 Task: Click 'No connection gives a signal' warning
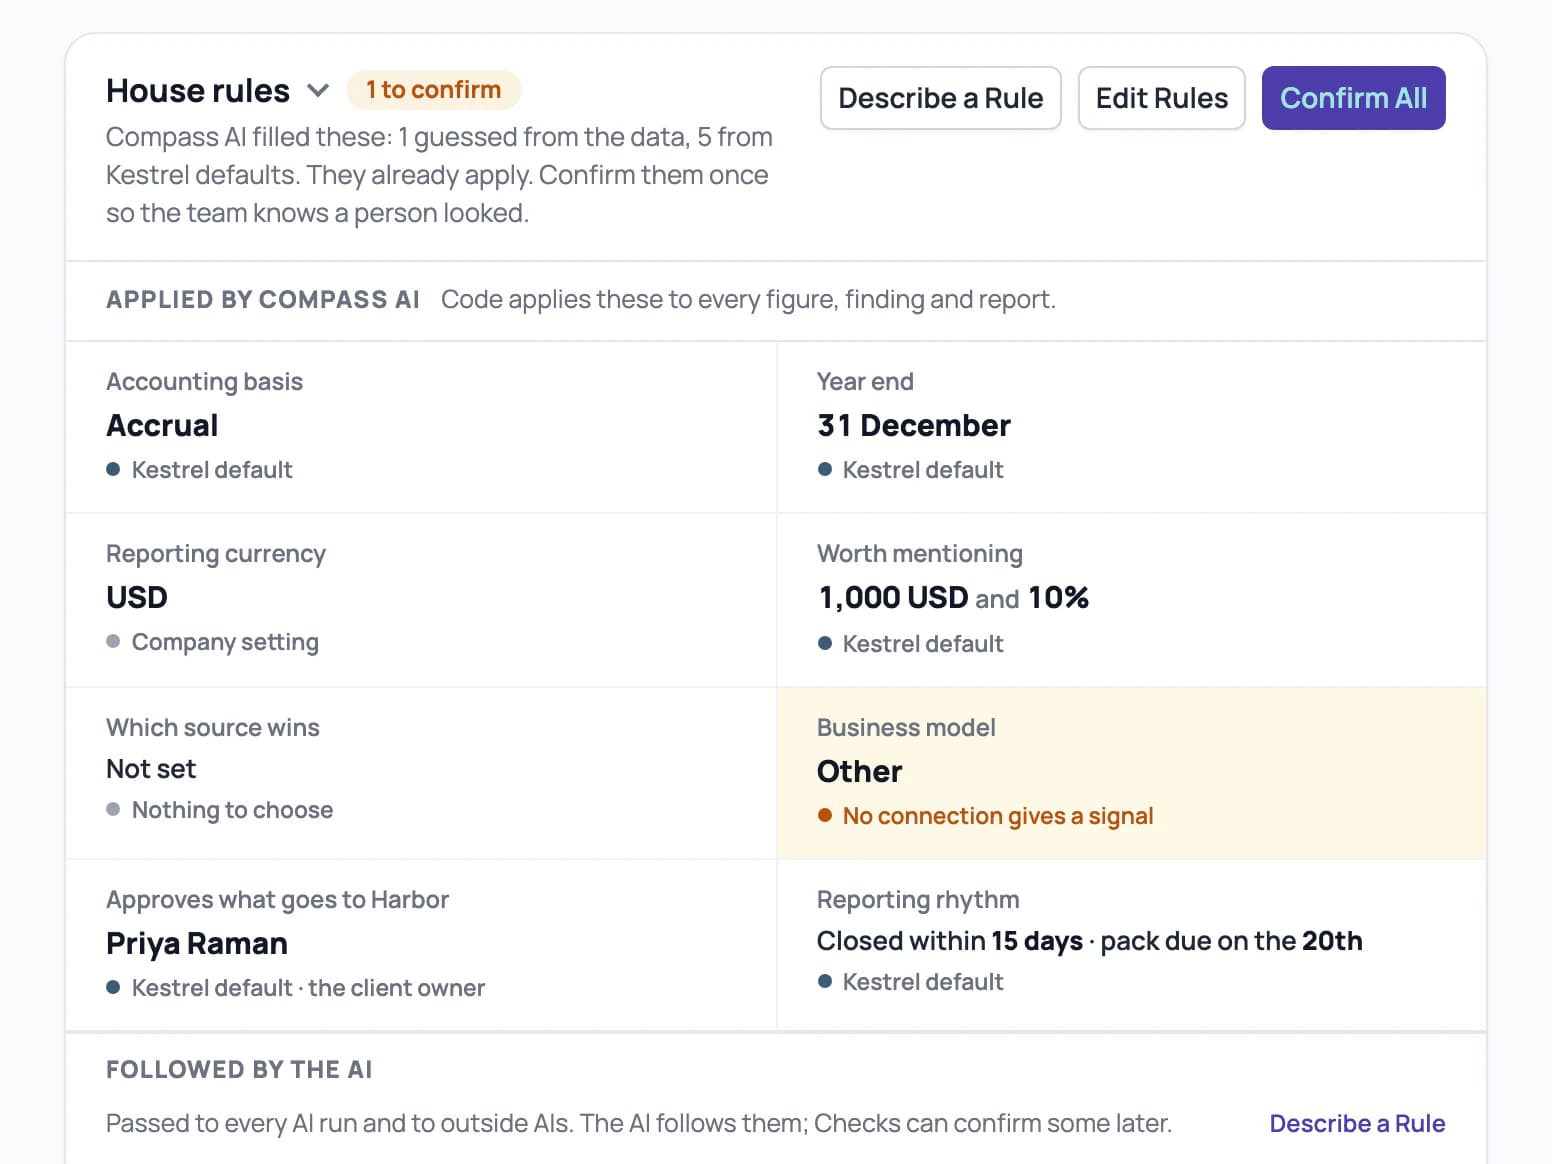(997, 816)
